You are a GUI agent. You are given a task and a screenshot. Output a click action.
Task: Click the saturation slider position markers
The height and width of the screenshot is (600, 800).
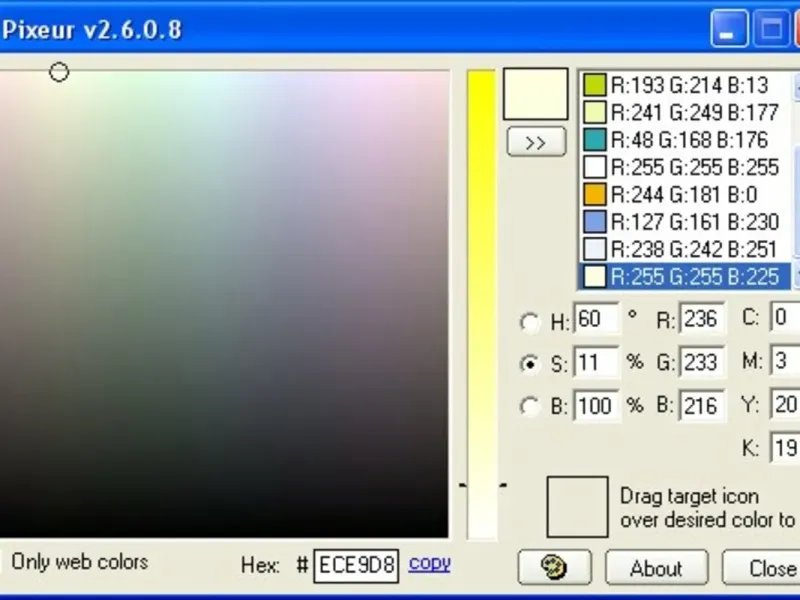tap(483, 485)
